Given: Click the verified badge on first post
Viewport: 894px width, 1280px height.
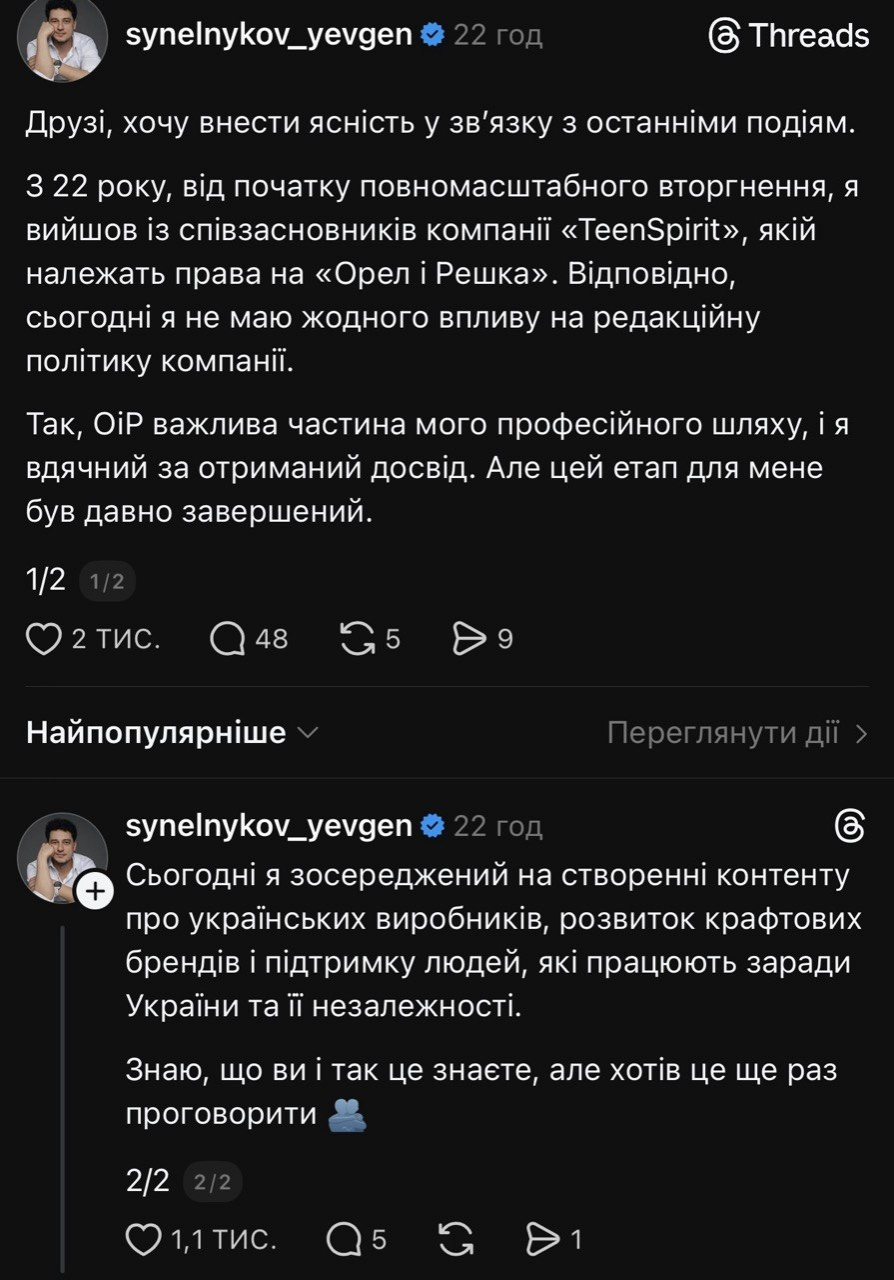Looking at the screenshot, I should [x=432, y=35].
